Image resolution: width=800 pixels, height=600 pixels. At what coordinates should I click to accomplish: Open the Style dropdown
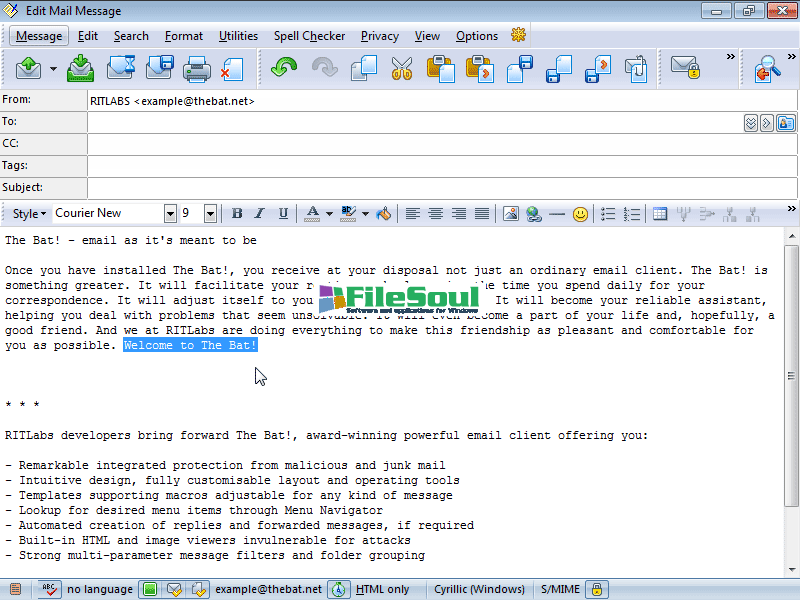(29, 213)
